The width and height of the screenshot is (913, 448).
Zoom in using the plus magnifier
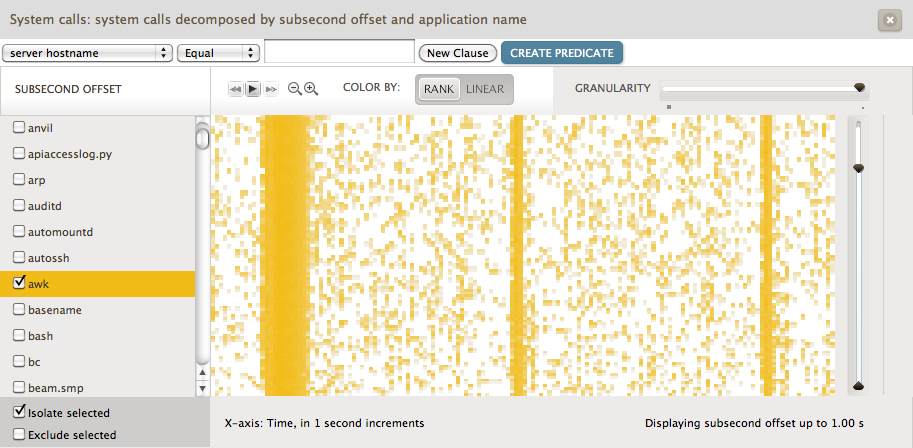click(x=311, y=89)
